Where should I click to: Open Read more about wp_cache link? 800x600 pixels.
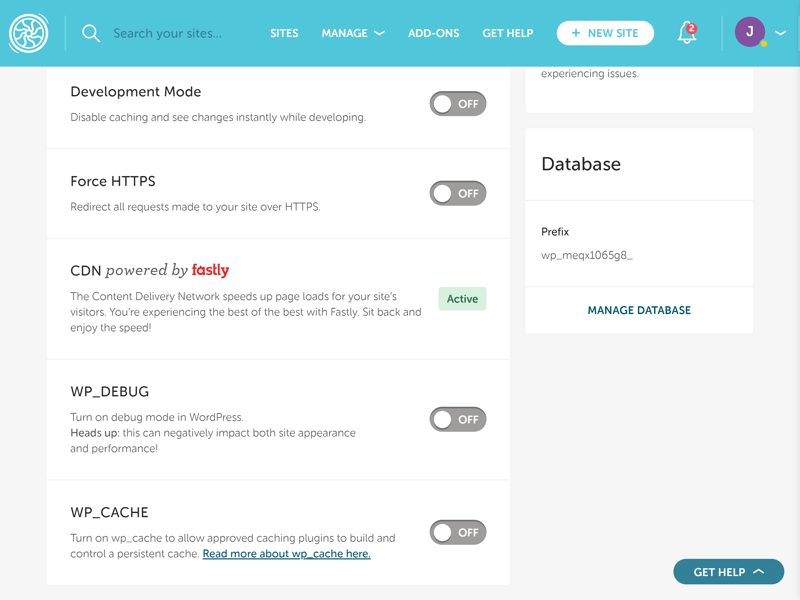point(287,554)
